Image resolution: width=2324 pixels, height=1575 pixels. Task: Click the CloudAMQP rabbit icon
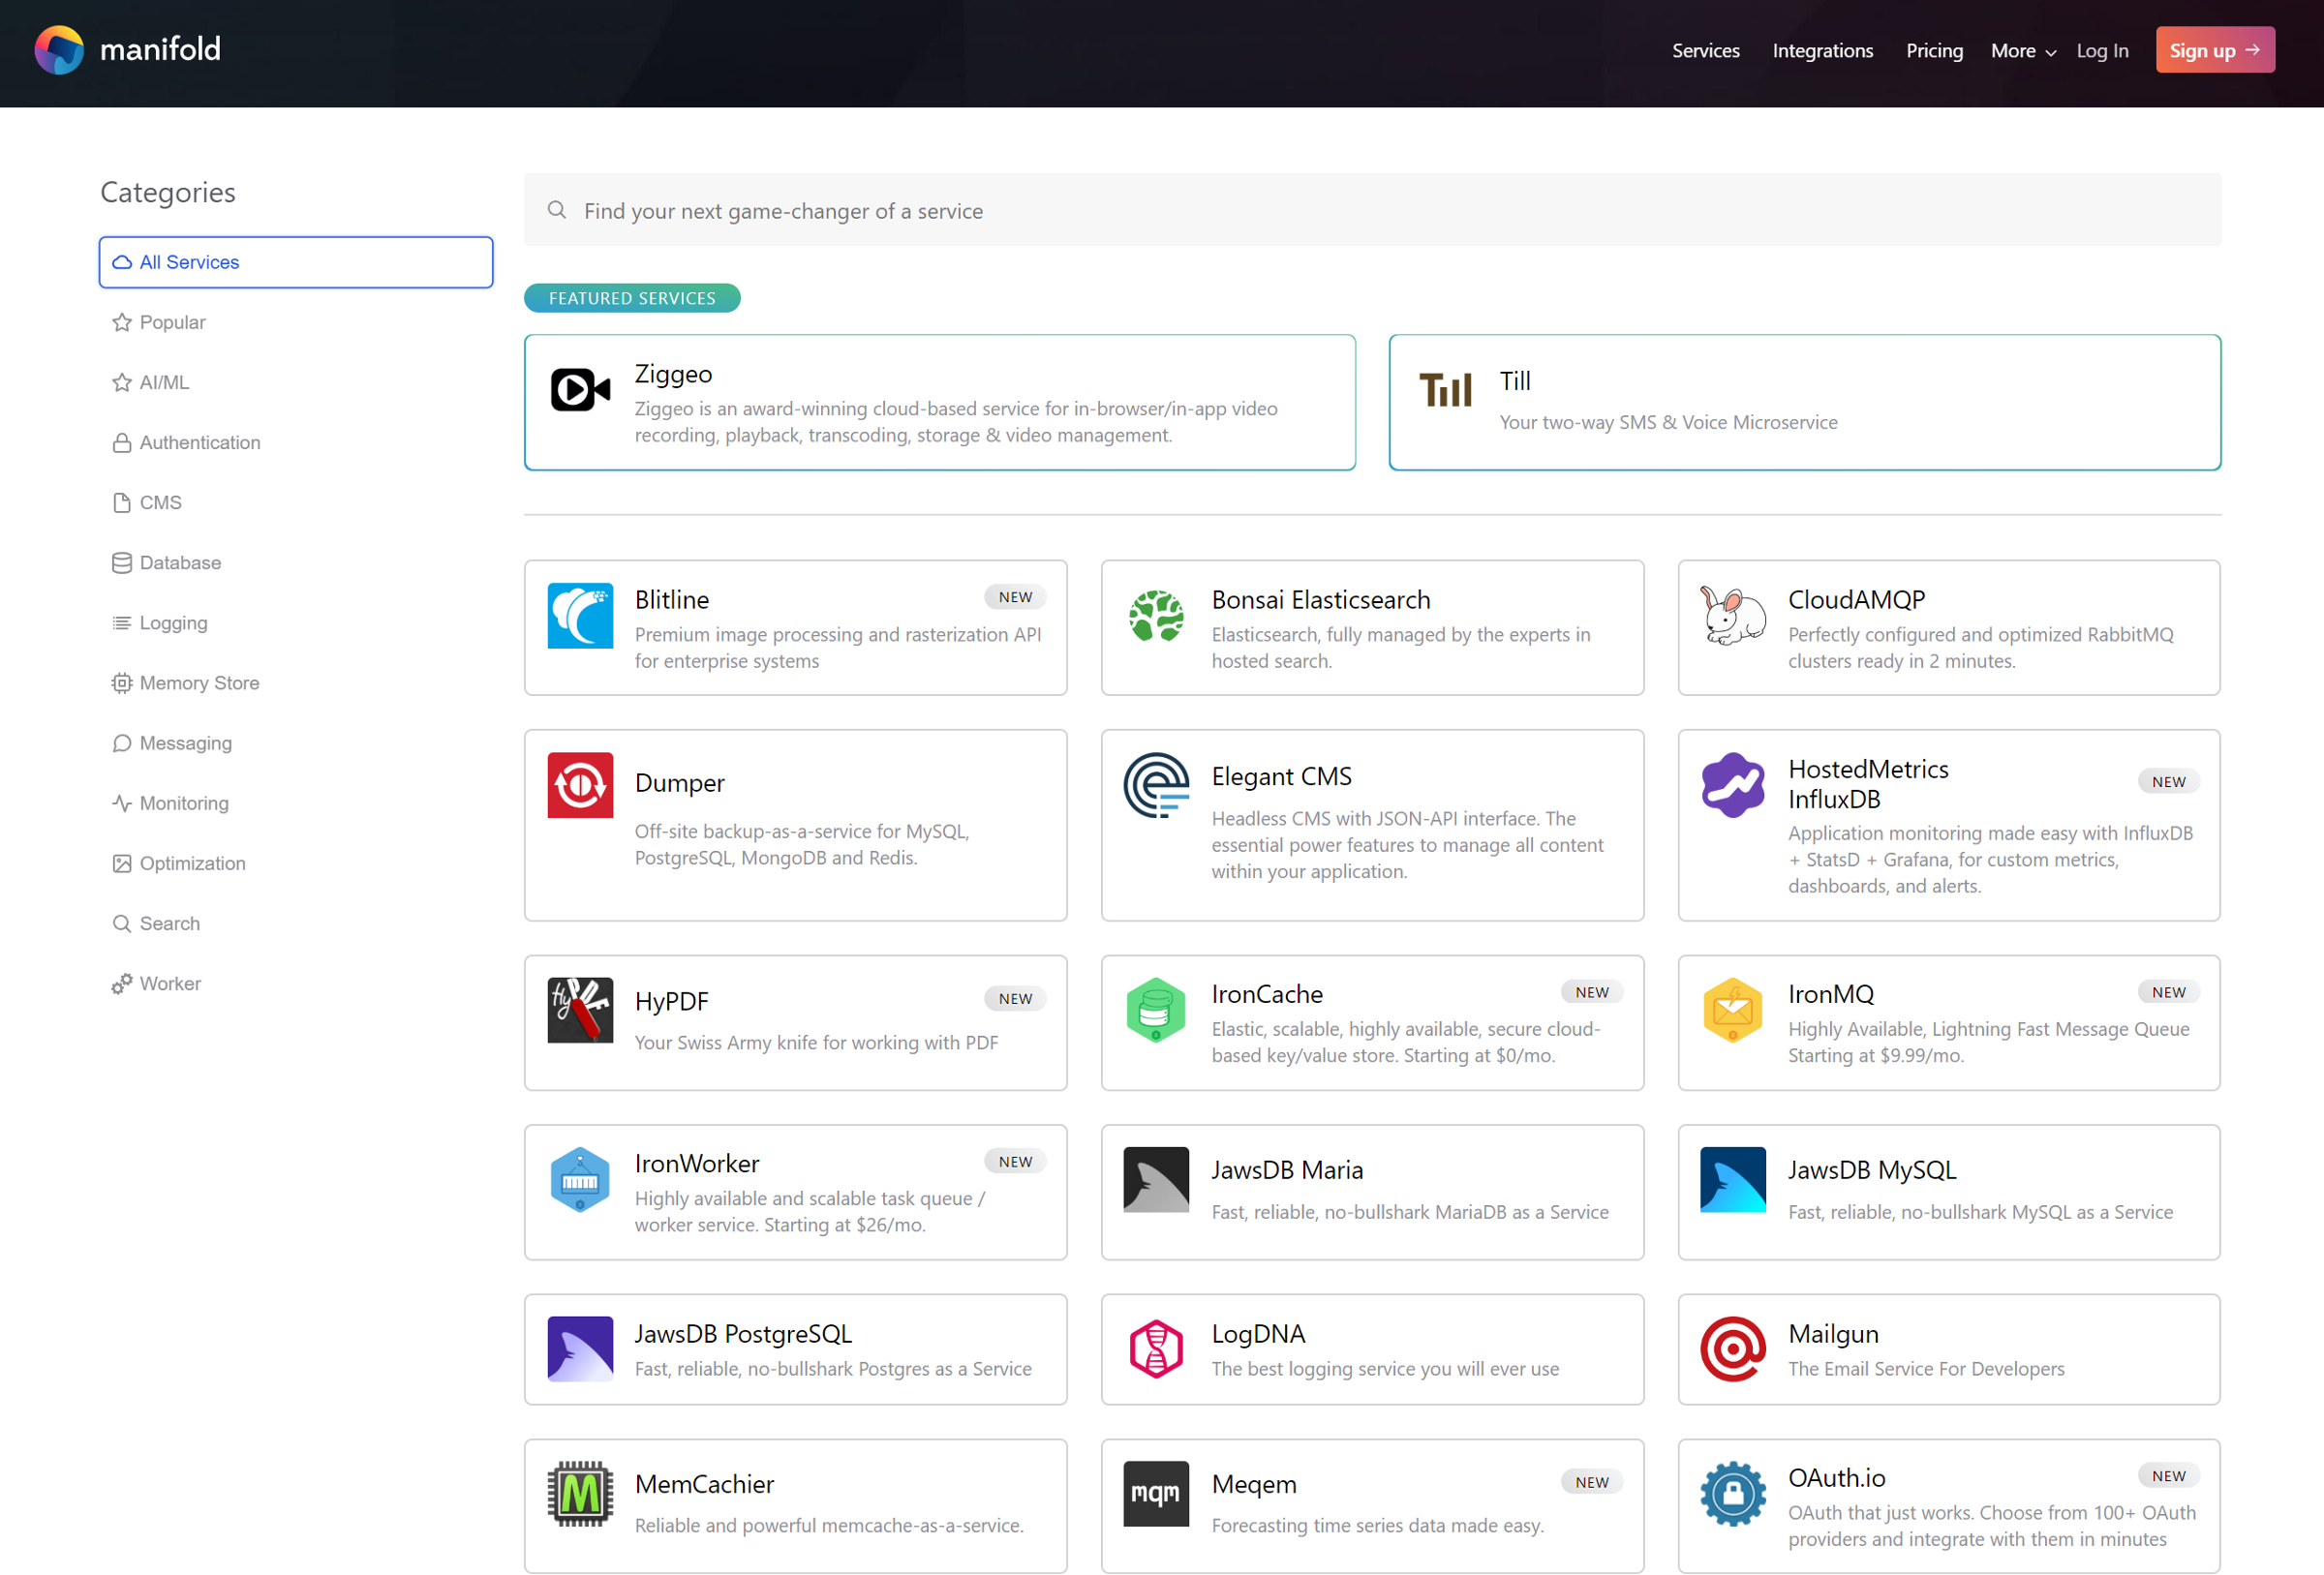(x=1732, y=615)
